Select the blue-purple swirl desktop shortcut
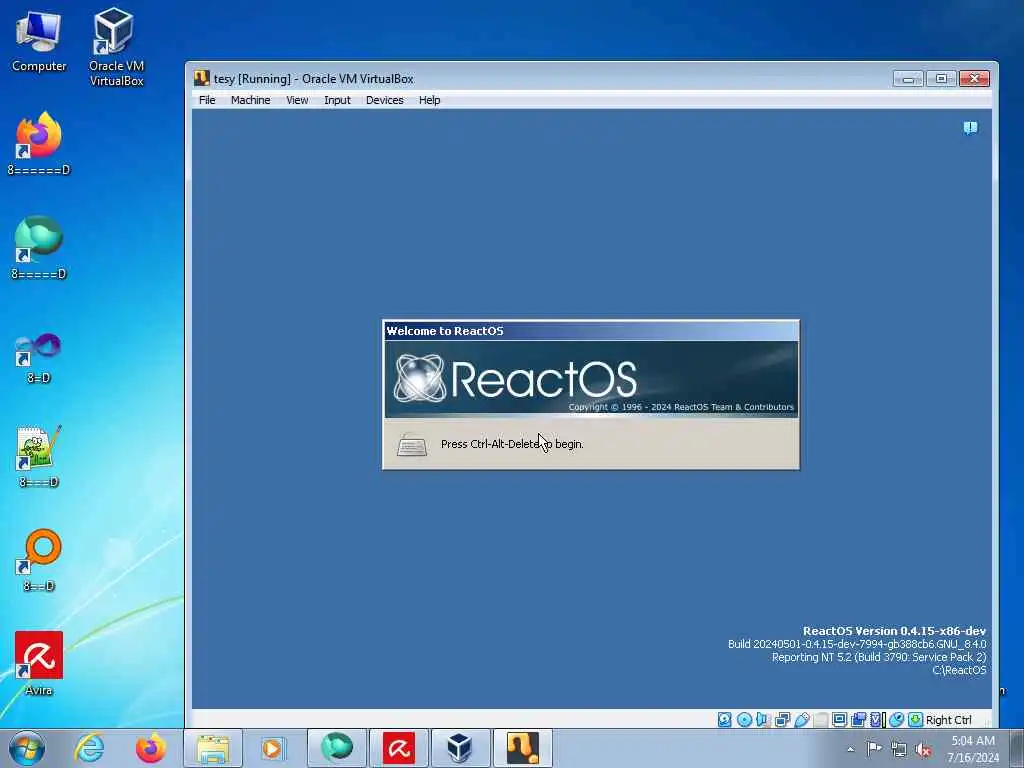 click(39, 358)
